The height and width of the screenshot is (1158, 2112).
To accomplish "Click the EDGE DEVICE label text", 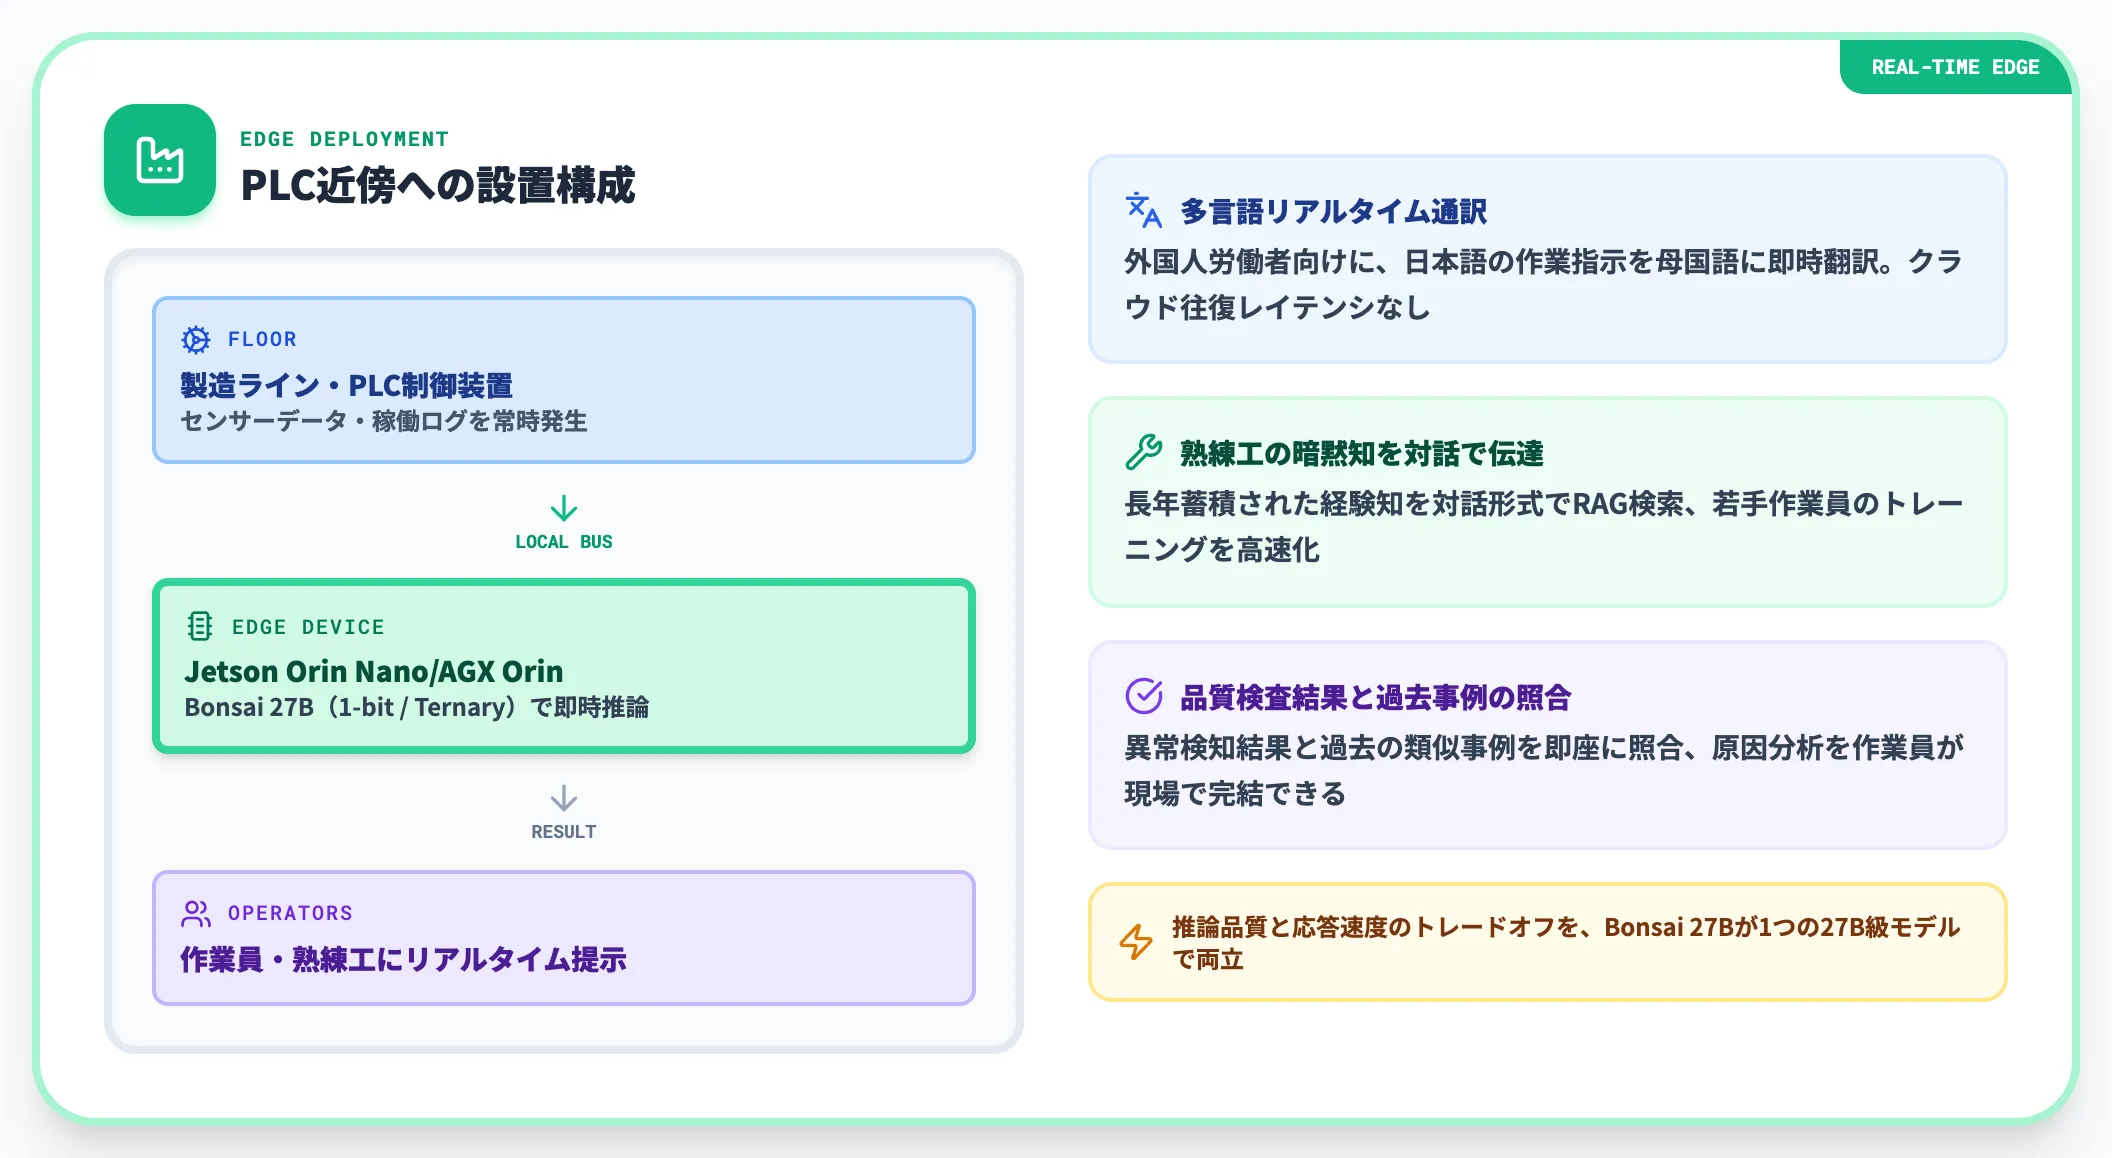I will coord(308,627).
